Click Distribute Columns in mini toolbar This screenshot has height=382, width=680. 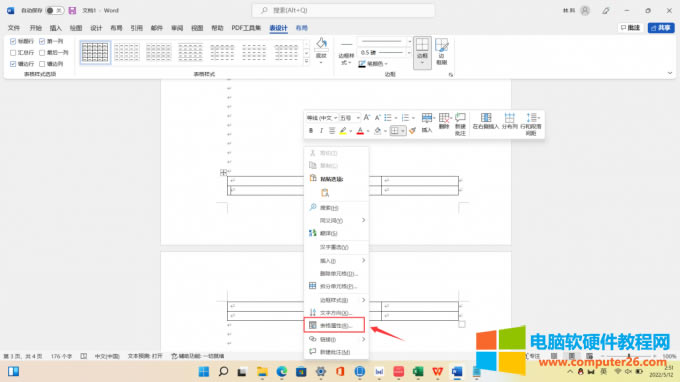tap(510, 121)
